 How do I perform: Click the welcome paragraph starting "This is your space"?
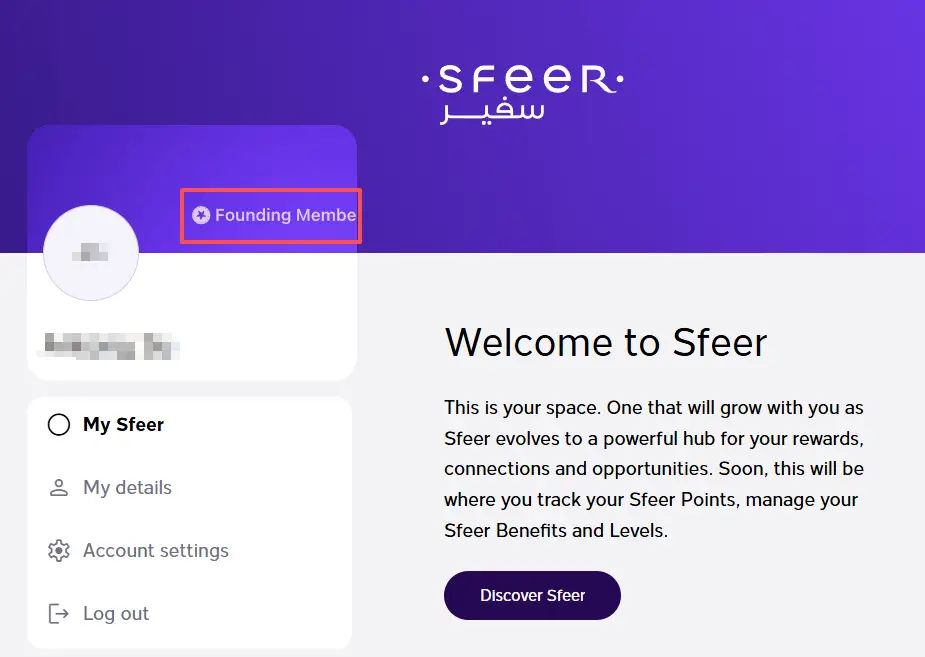click(x=654, y=469)
